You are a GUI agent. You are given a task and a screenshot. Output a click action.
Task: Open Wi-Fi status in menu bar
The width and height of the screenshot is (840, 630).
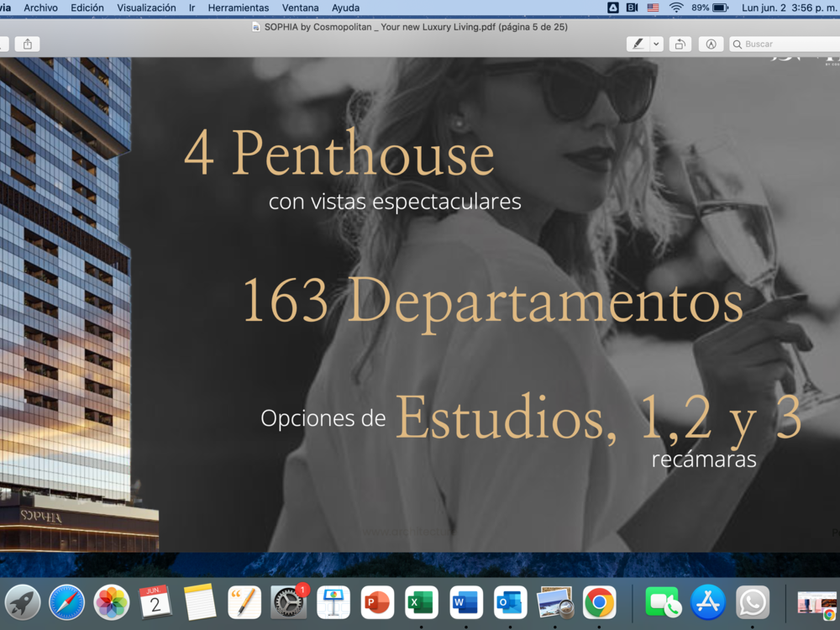tap(676, 8)
